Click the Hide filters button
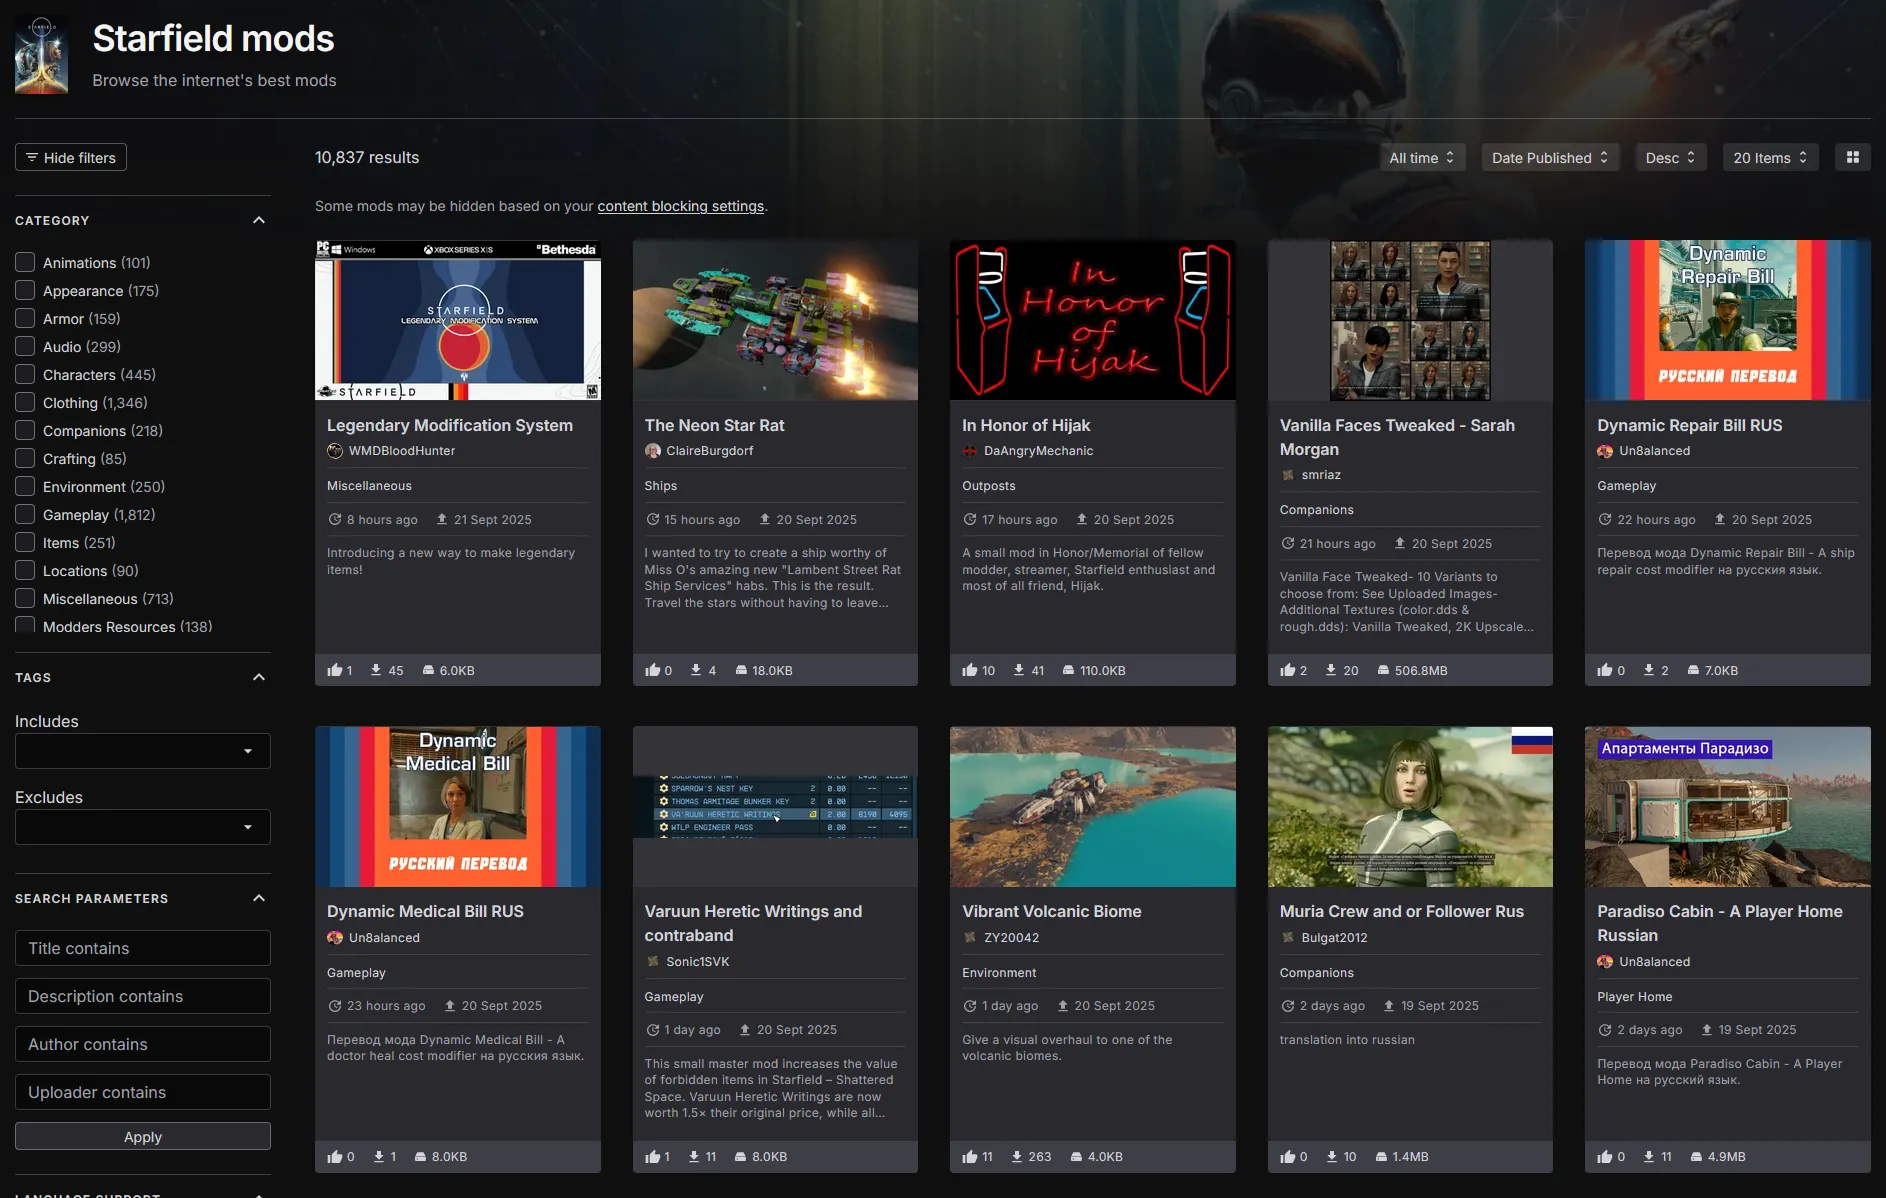 71,157
